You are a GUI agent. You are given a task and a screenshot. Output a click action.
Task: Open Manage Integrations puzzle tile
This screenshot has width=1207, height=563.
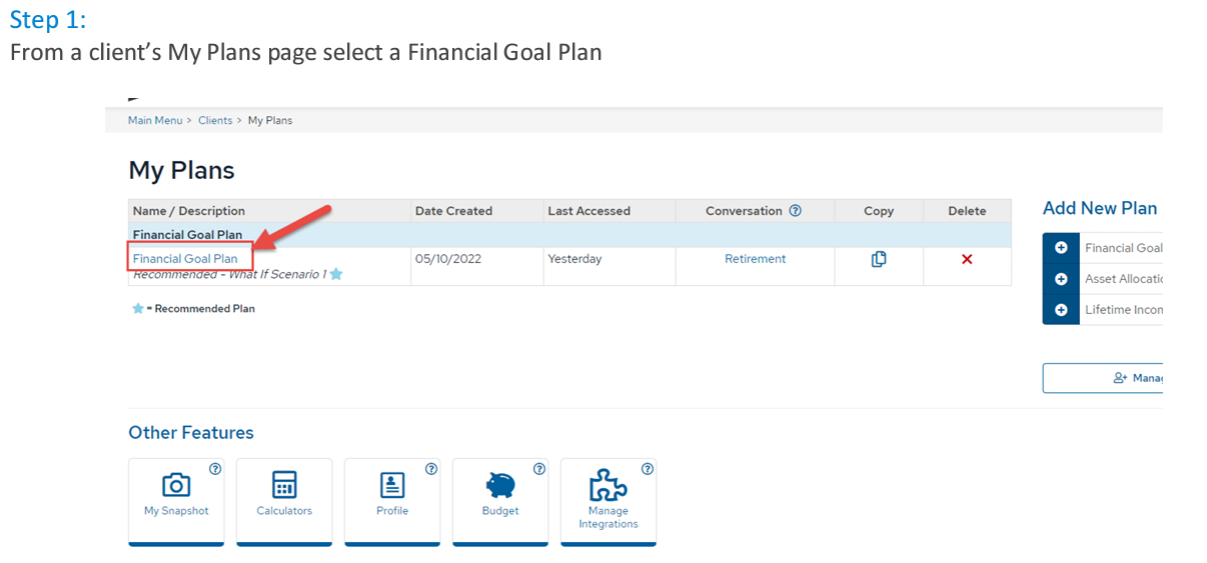[x=608, y=502]
